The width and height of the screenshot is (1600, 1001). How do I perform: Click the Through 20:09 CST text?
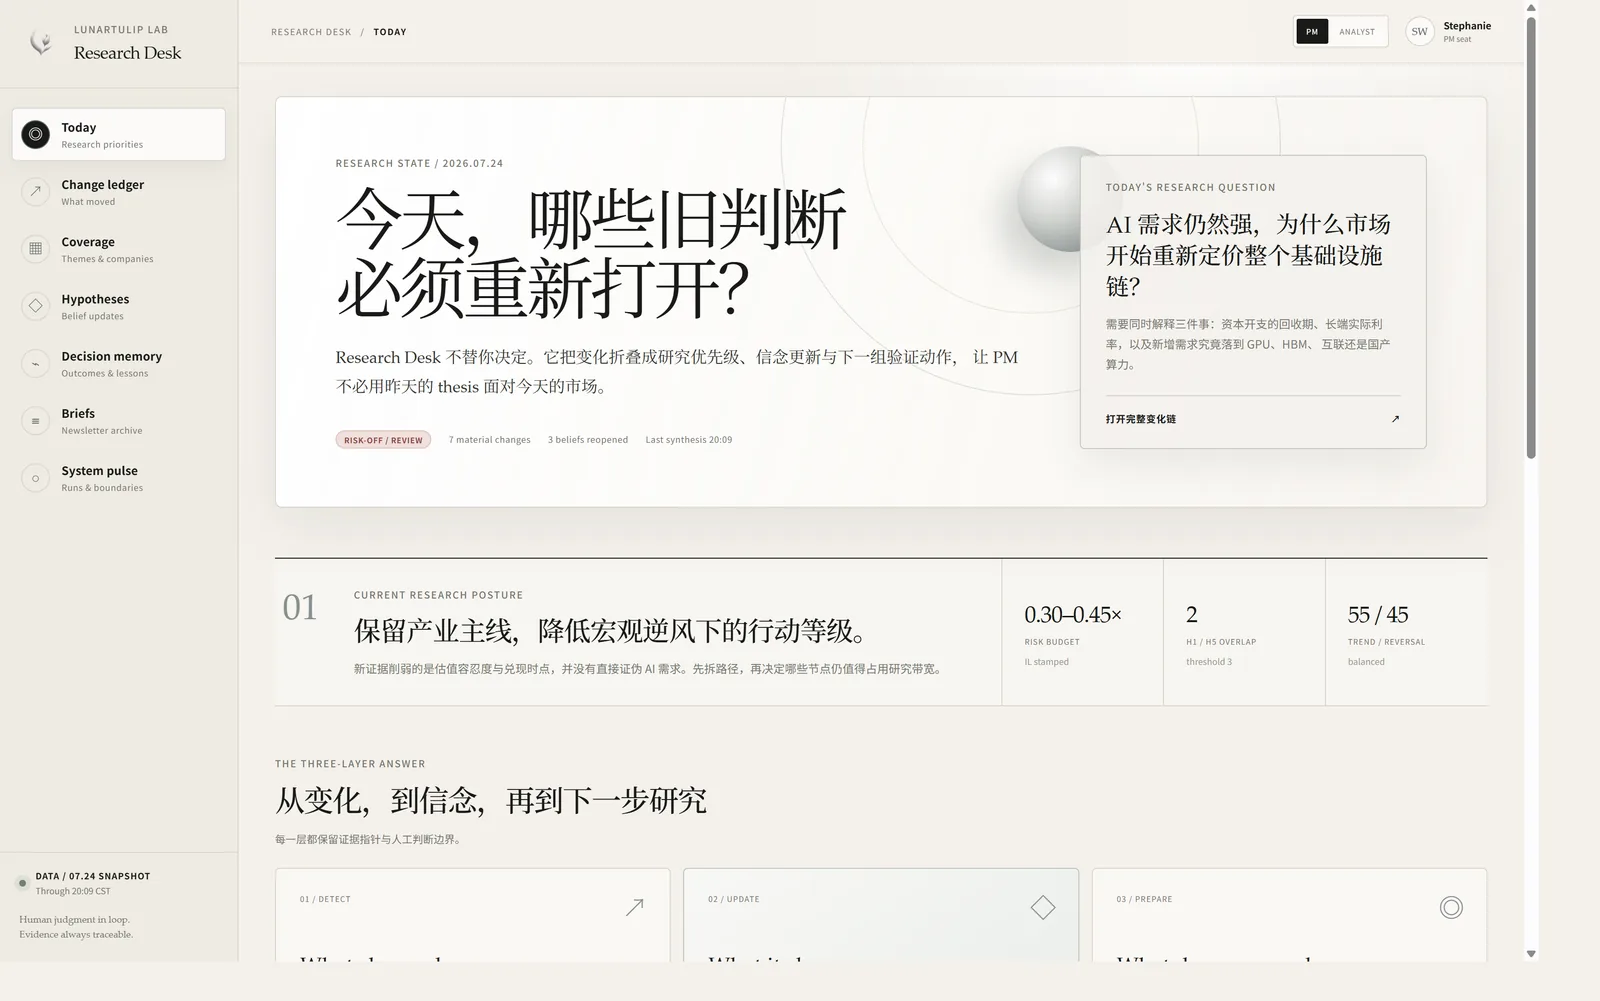coord(73,892)
